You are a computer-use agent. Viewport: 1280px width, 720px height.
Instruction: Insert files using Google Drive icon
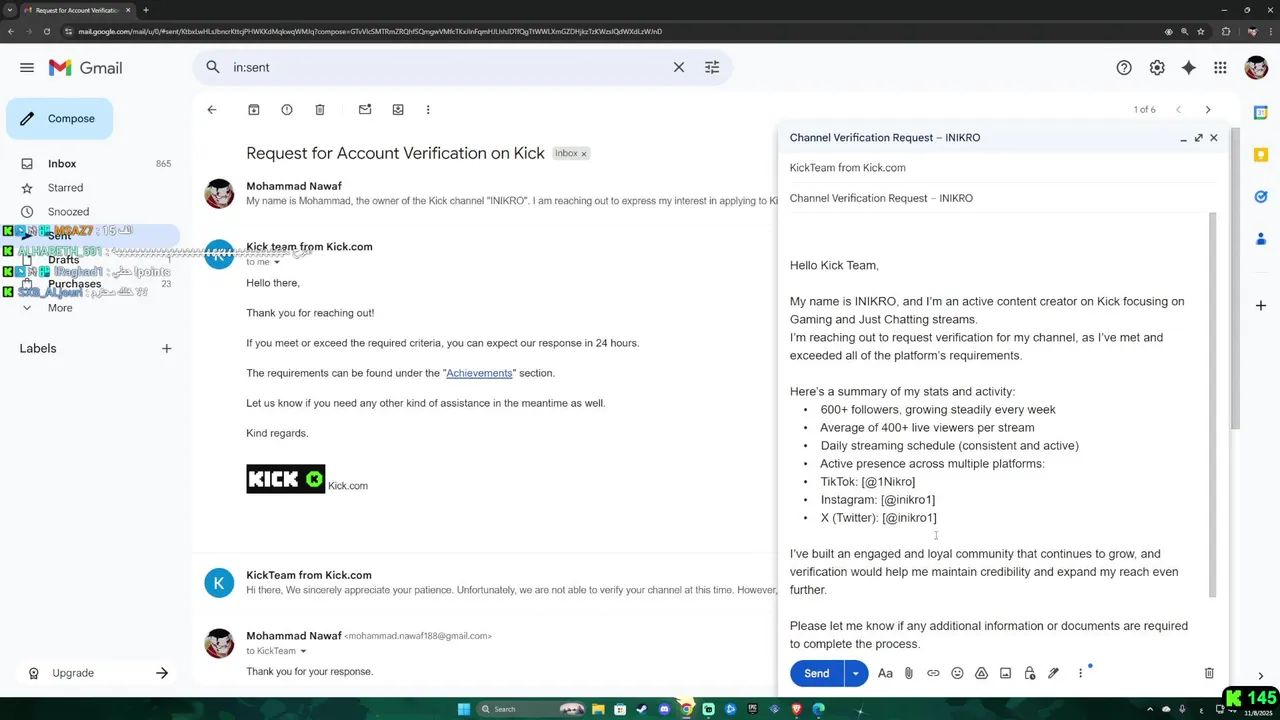click(x=981, y=673)
